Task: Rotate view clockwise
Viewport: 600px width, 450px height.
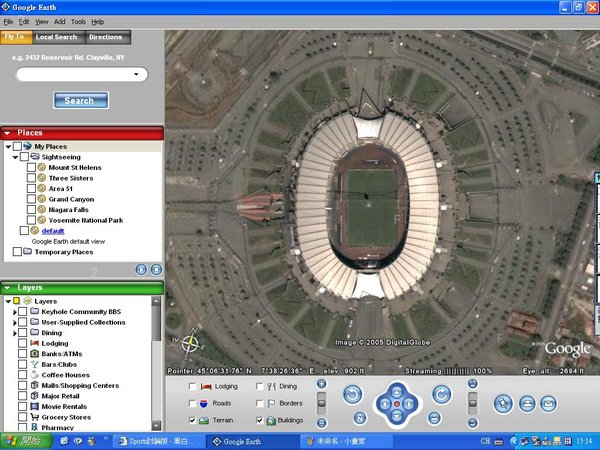Action: click(442, 395)
